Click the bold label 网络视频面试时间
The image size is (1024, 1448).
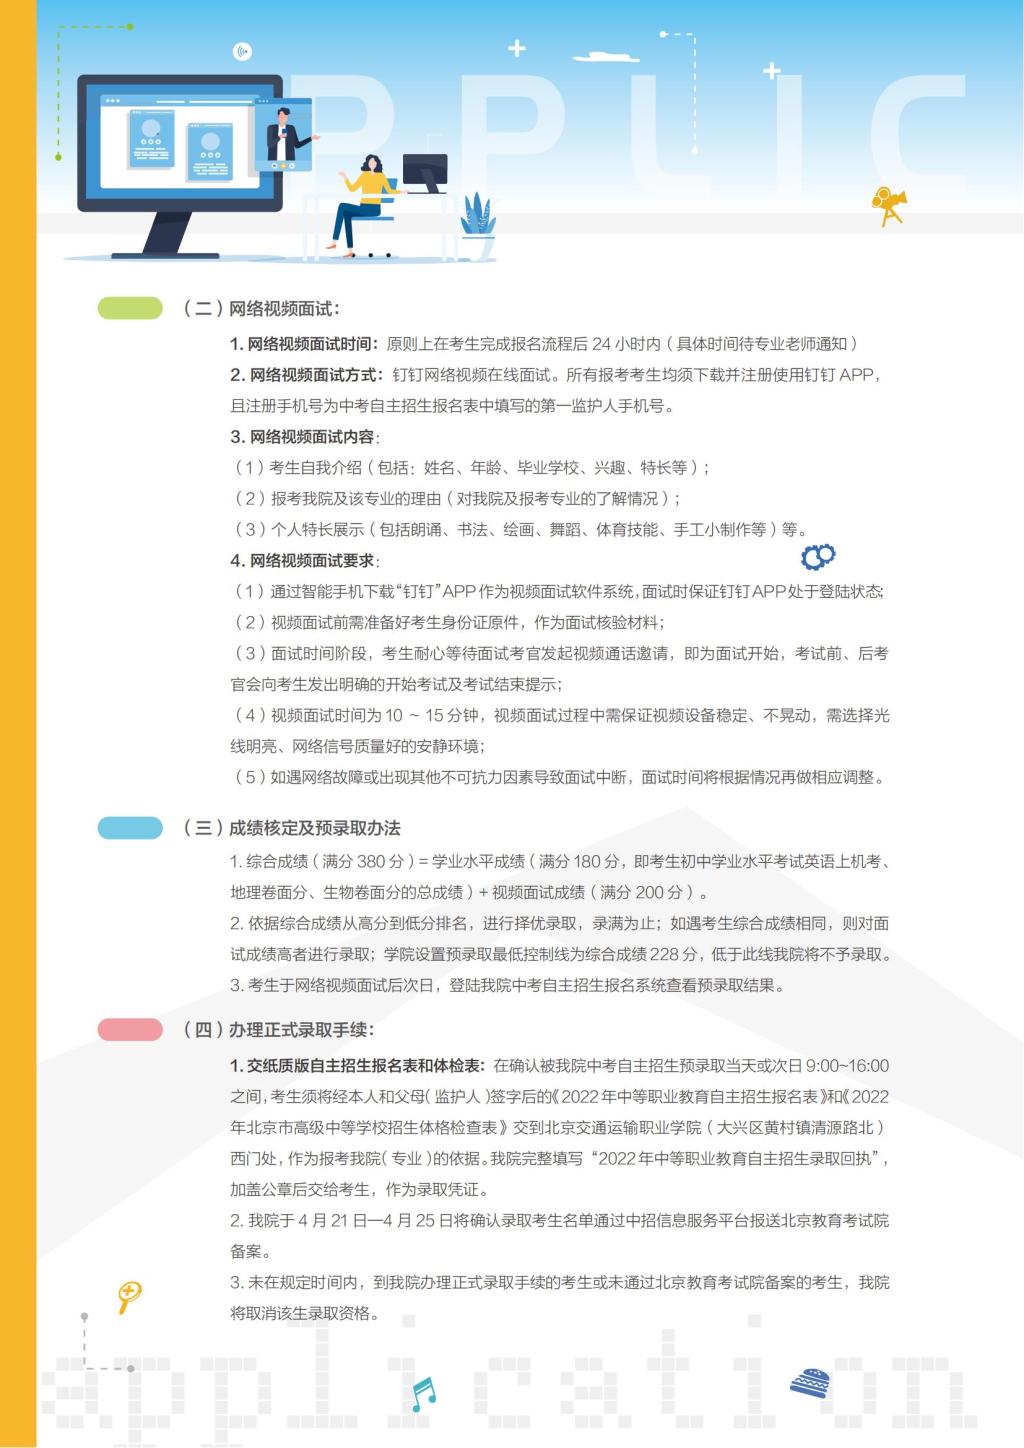tap(304, 344)
